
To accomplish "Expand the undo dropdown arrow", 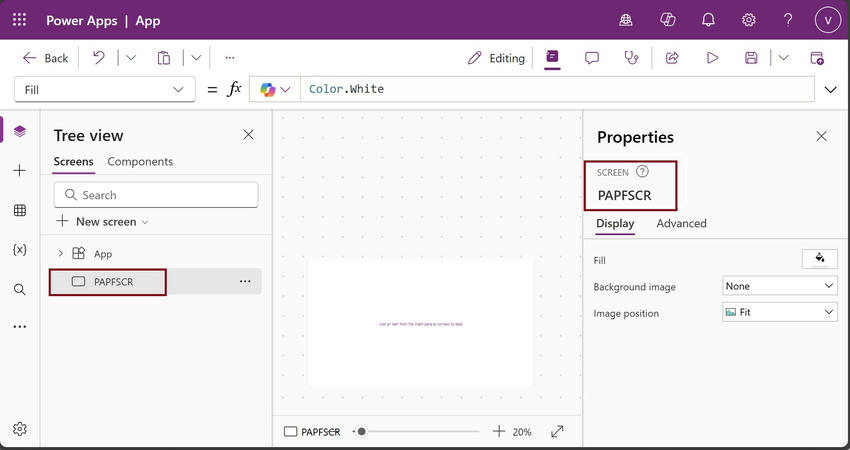I will [x=131, y=58].
